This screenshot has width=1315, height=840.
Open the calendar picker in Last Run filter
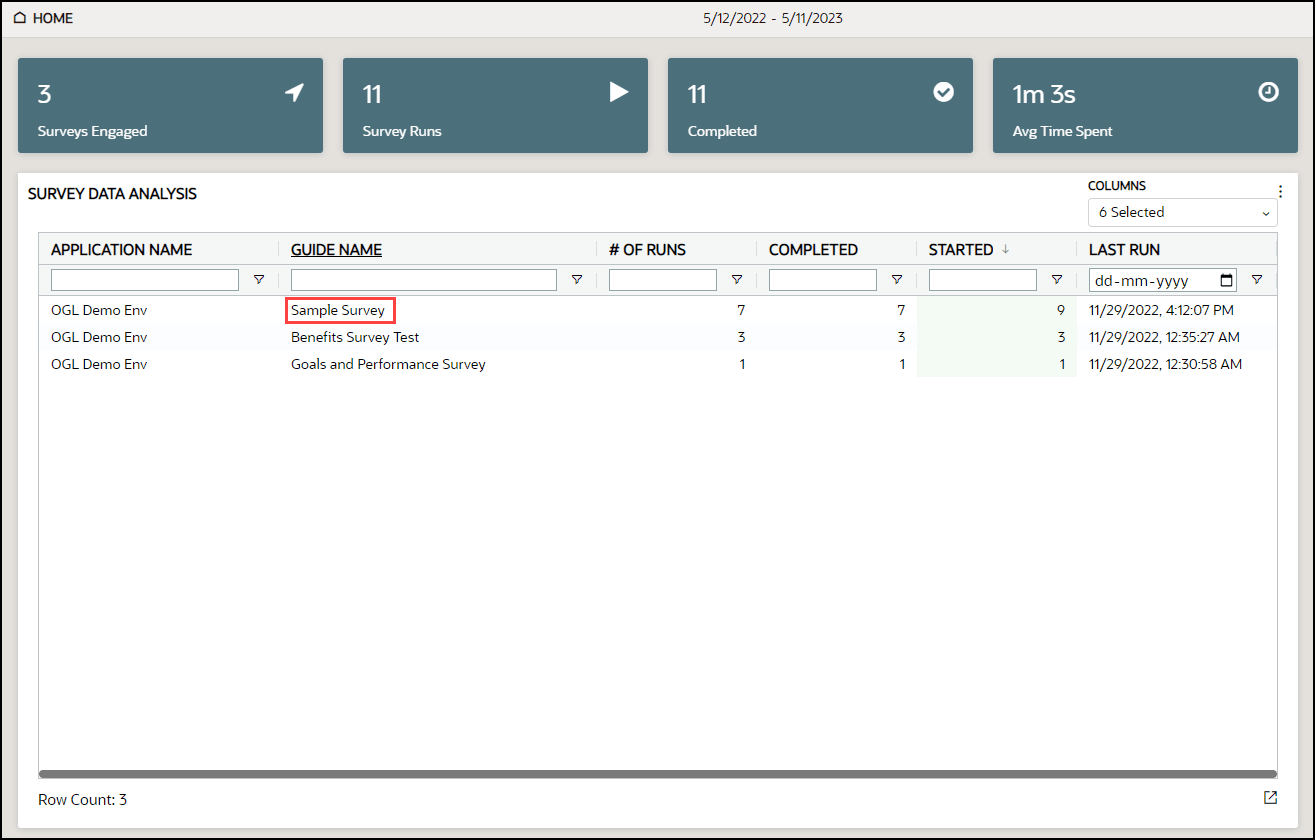pyautogui.click(x=1226, y=280)
